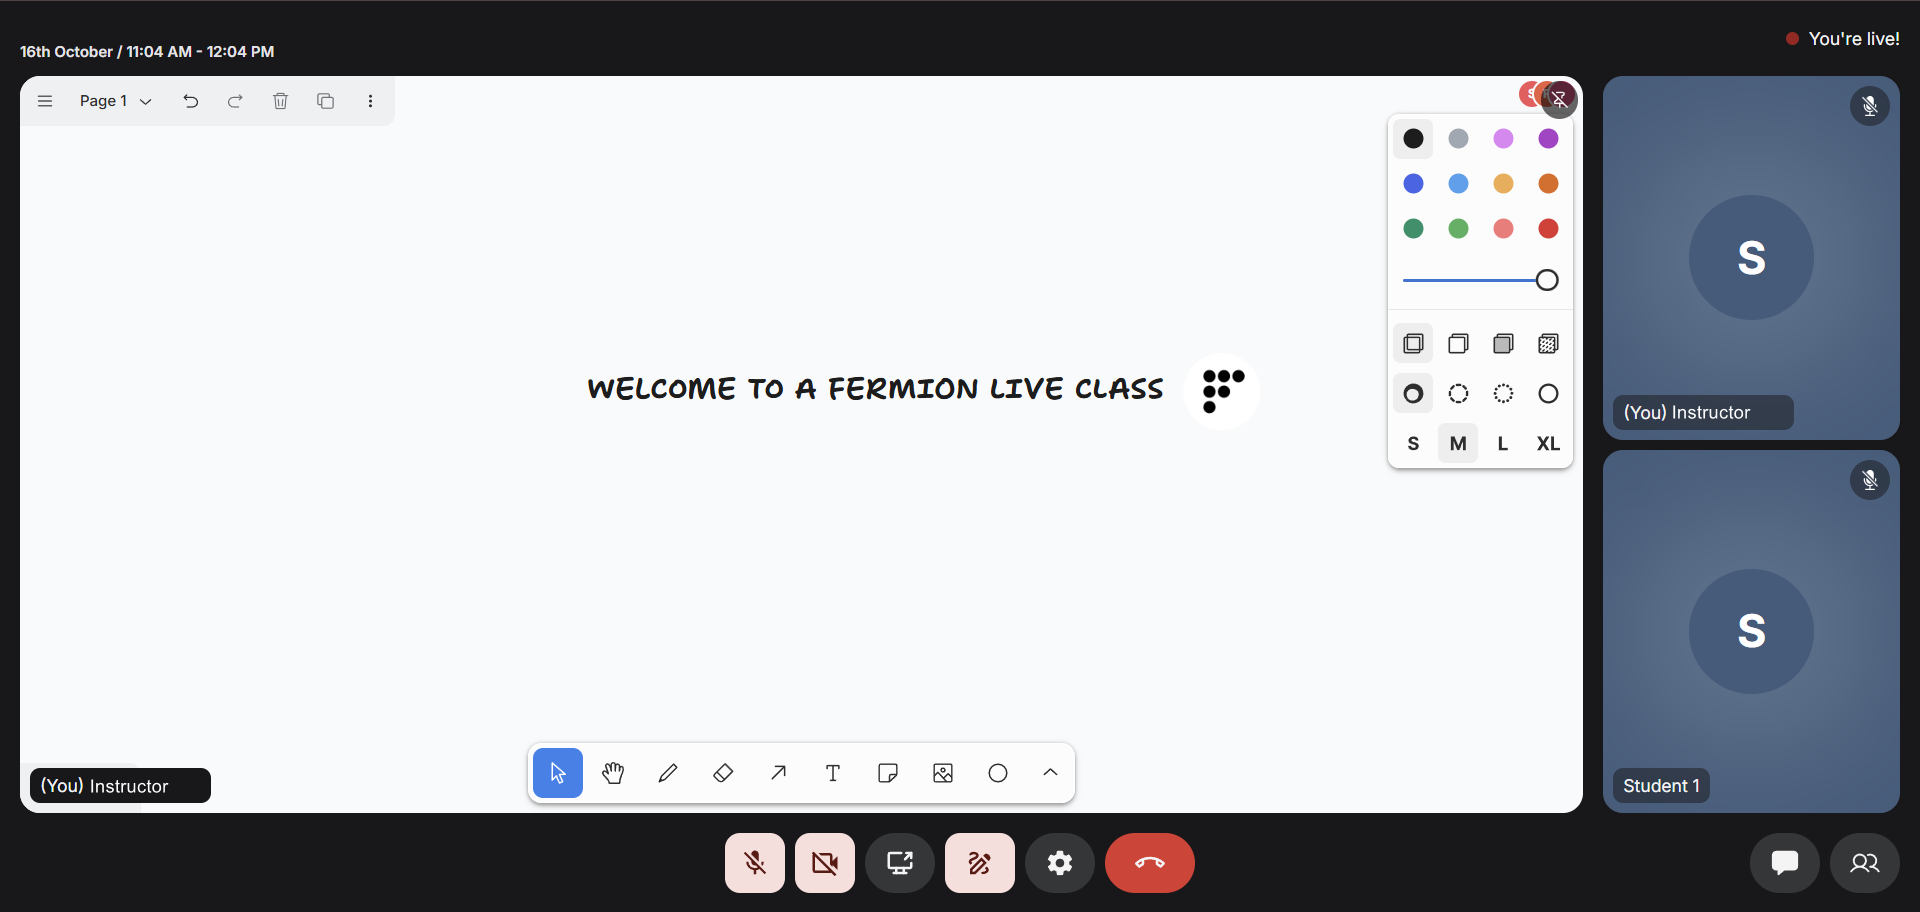Select the Arrow tool

tap(778, 773)
